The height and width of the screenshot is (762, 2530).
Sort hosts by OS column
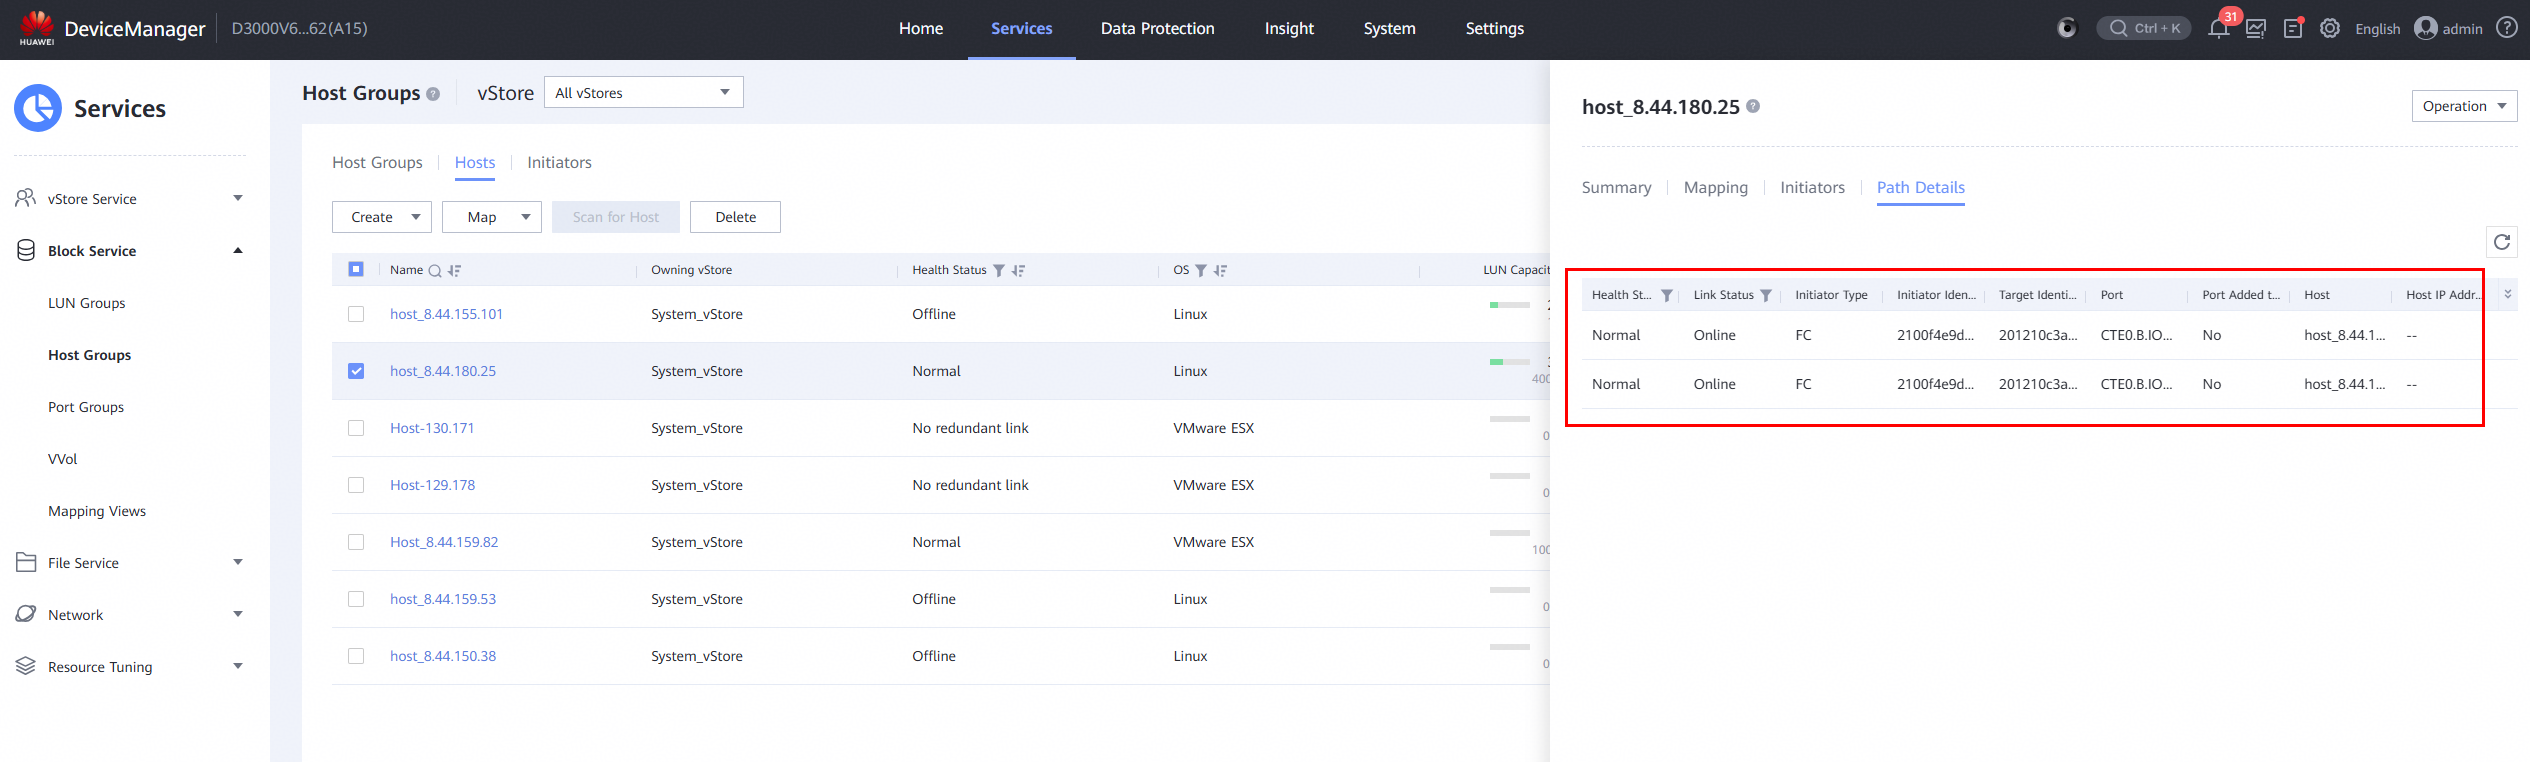pos(1220,271)
